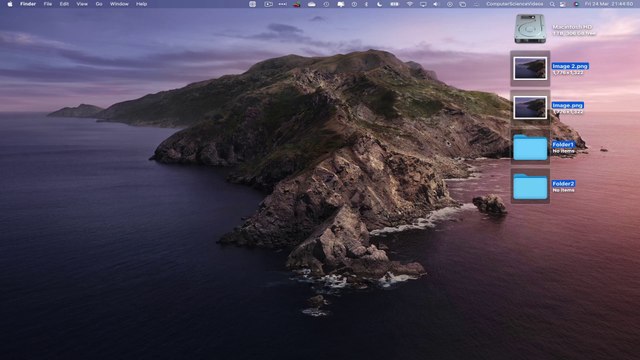
Task: Click the date and time display
Action: coord(609,4)
